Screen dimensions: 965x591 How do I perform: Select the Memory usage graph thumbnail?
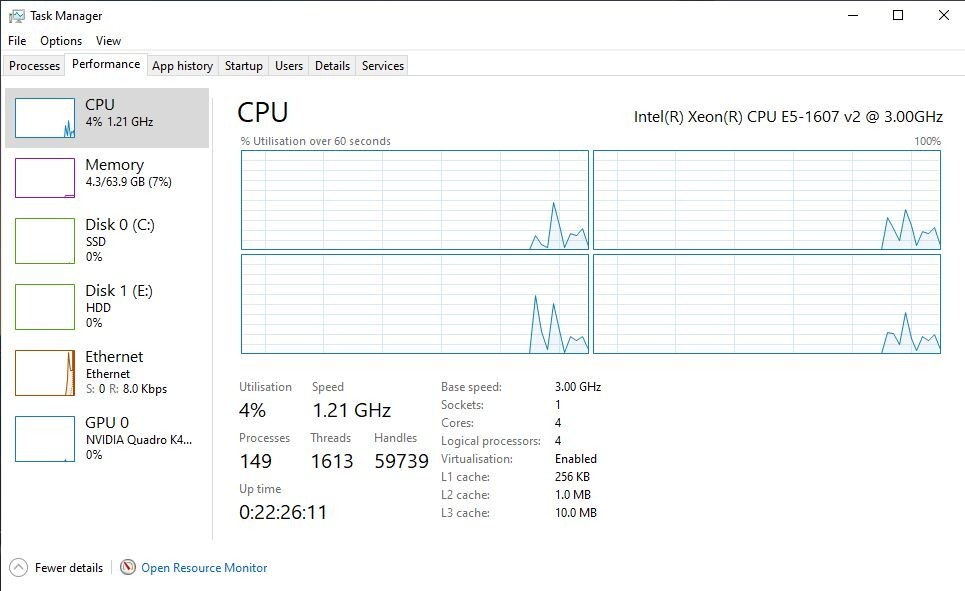click(45, 178)
